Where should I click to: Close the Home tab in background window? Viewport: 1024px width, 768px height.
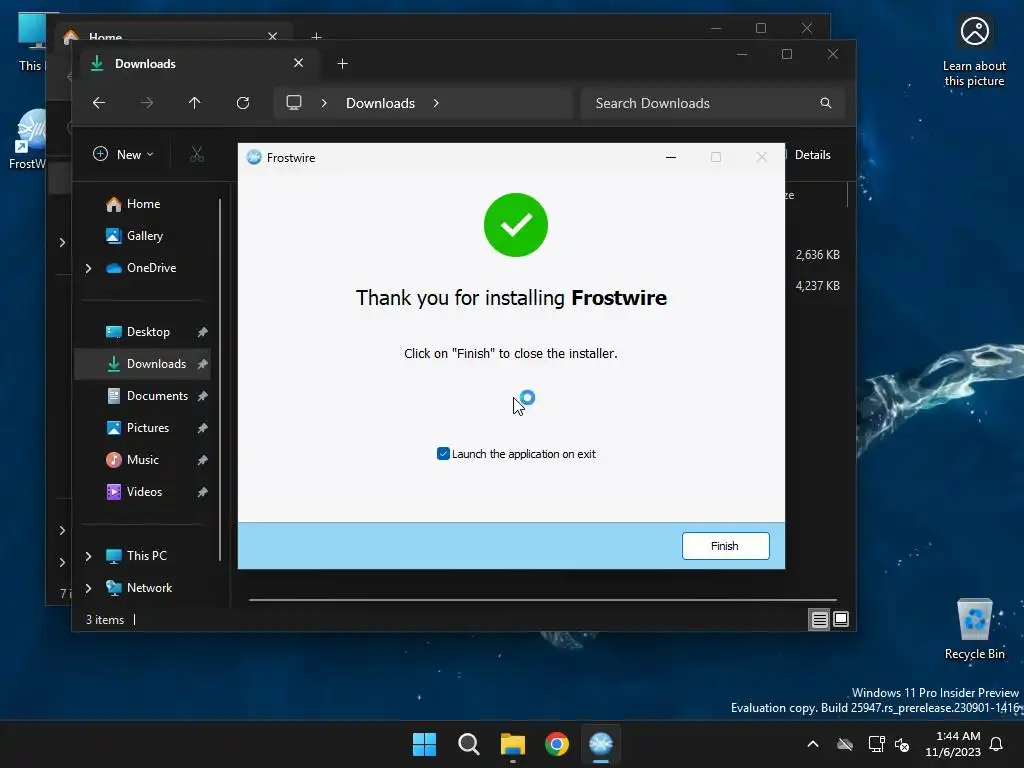point(272,37)
